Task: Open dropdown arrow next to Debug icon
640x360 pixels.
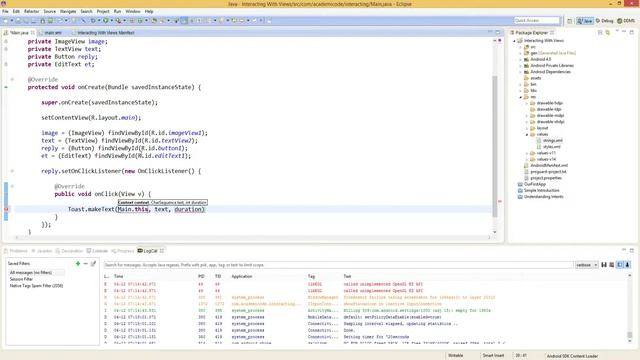Action: 99,20
